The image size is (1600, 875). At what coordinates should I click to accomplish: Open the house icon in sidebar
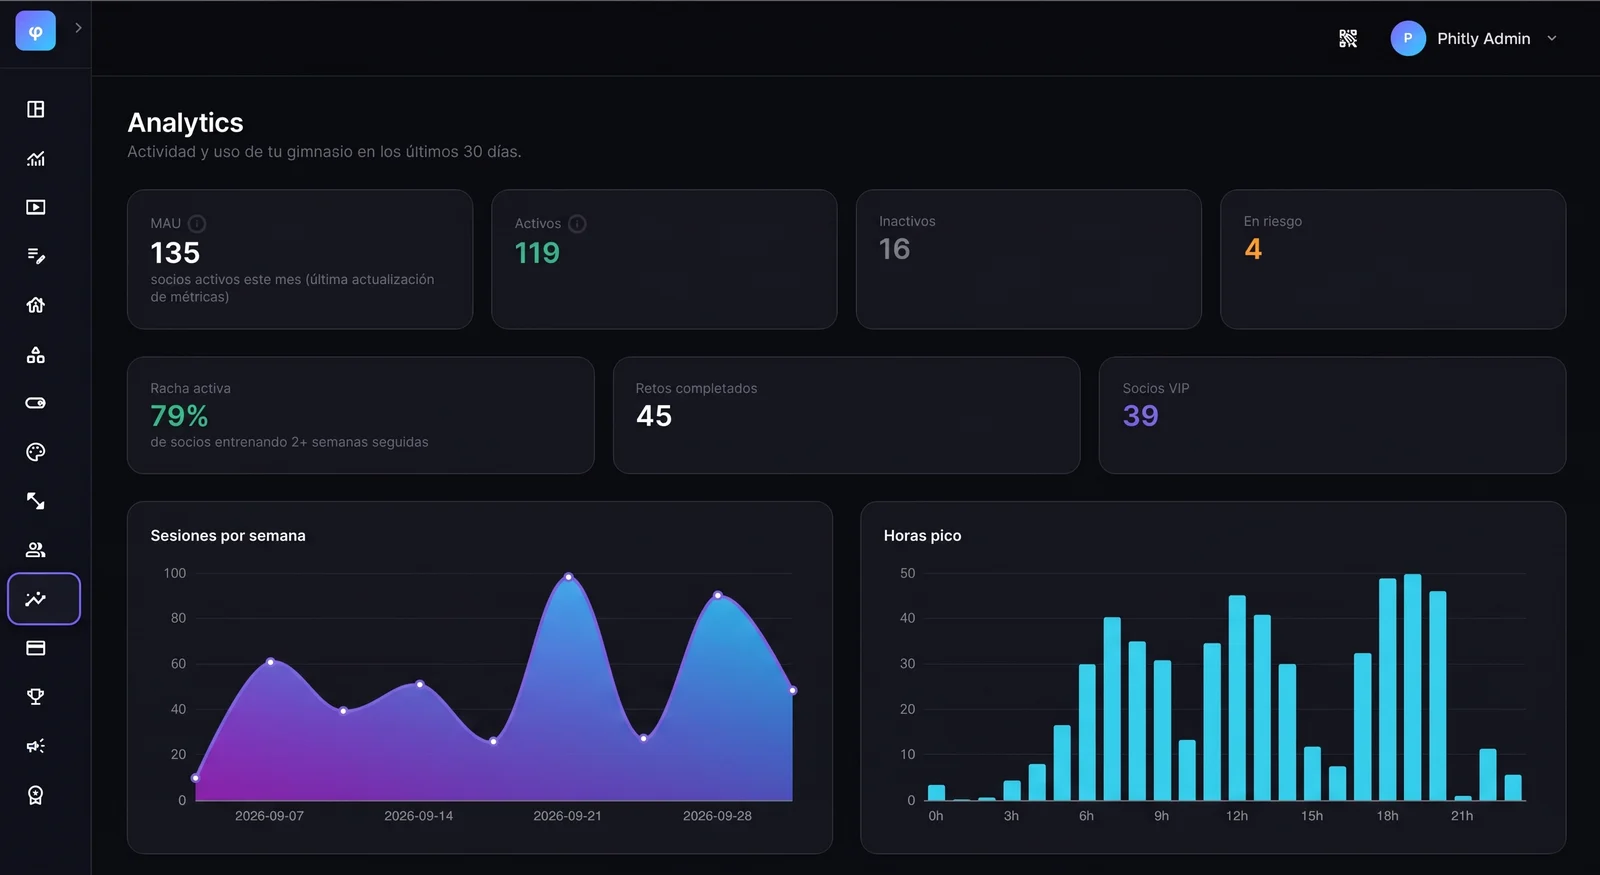(36, 305)
